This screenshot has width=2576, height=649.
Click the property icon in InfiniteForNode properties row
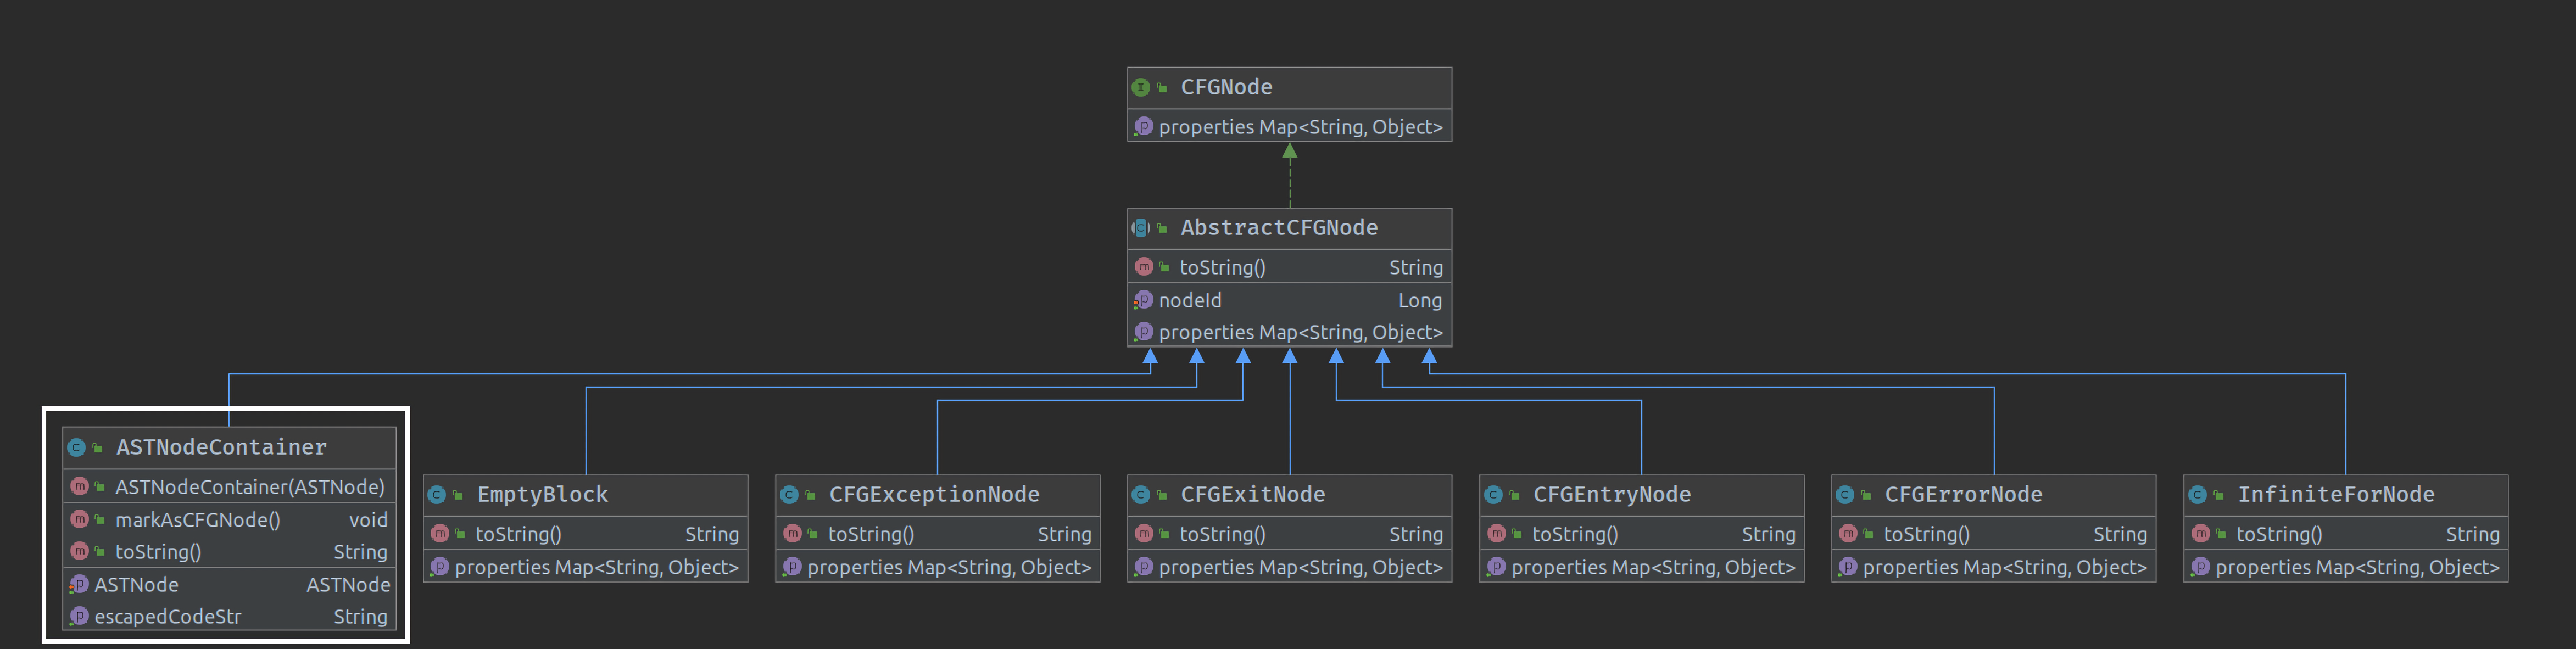tap(2199, 567)
